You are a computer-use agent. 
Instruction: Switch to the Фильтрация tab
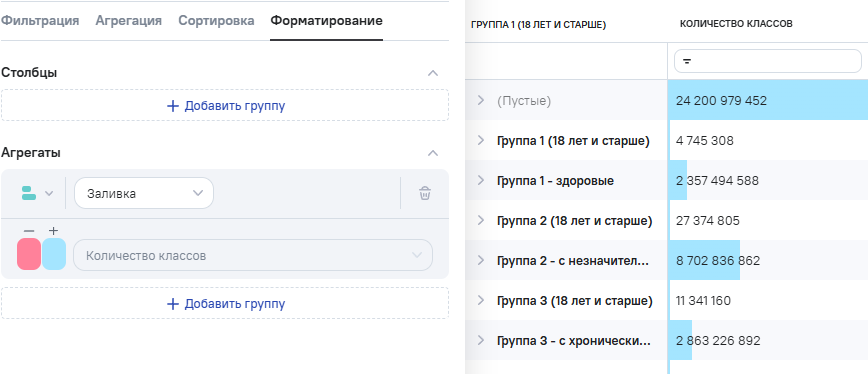(40, 21)
